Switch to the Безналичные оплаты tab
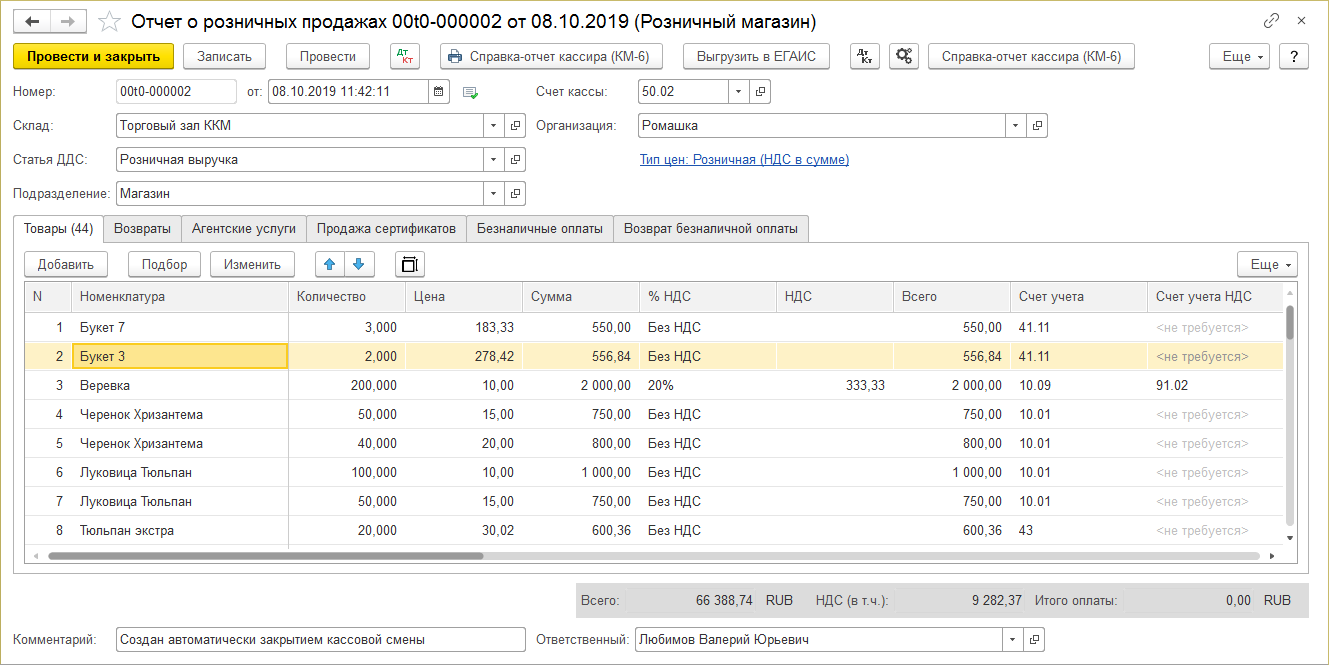 coord(540,229)
